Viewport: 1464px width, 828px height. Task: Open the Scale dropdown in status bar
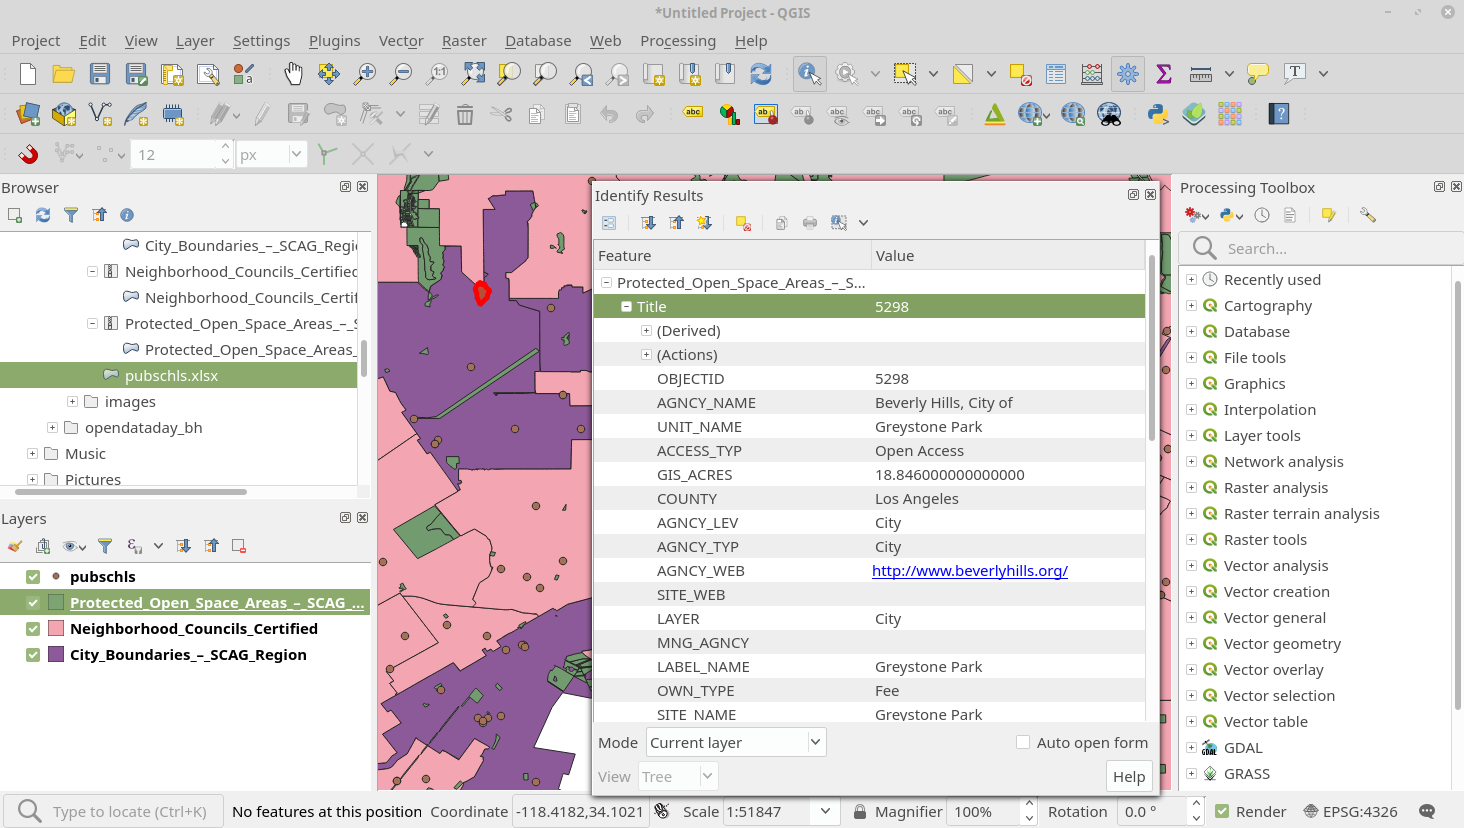point(825,811)
